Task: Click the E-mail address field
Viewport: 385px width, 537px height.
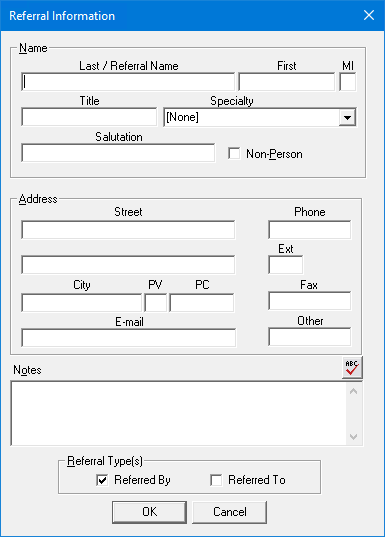Action: point(128,338)
